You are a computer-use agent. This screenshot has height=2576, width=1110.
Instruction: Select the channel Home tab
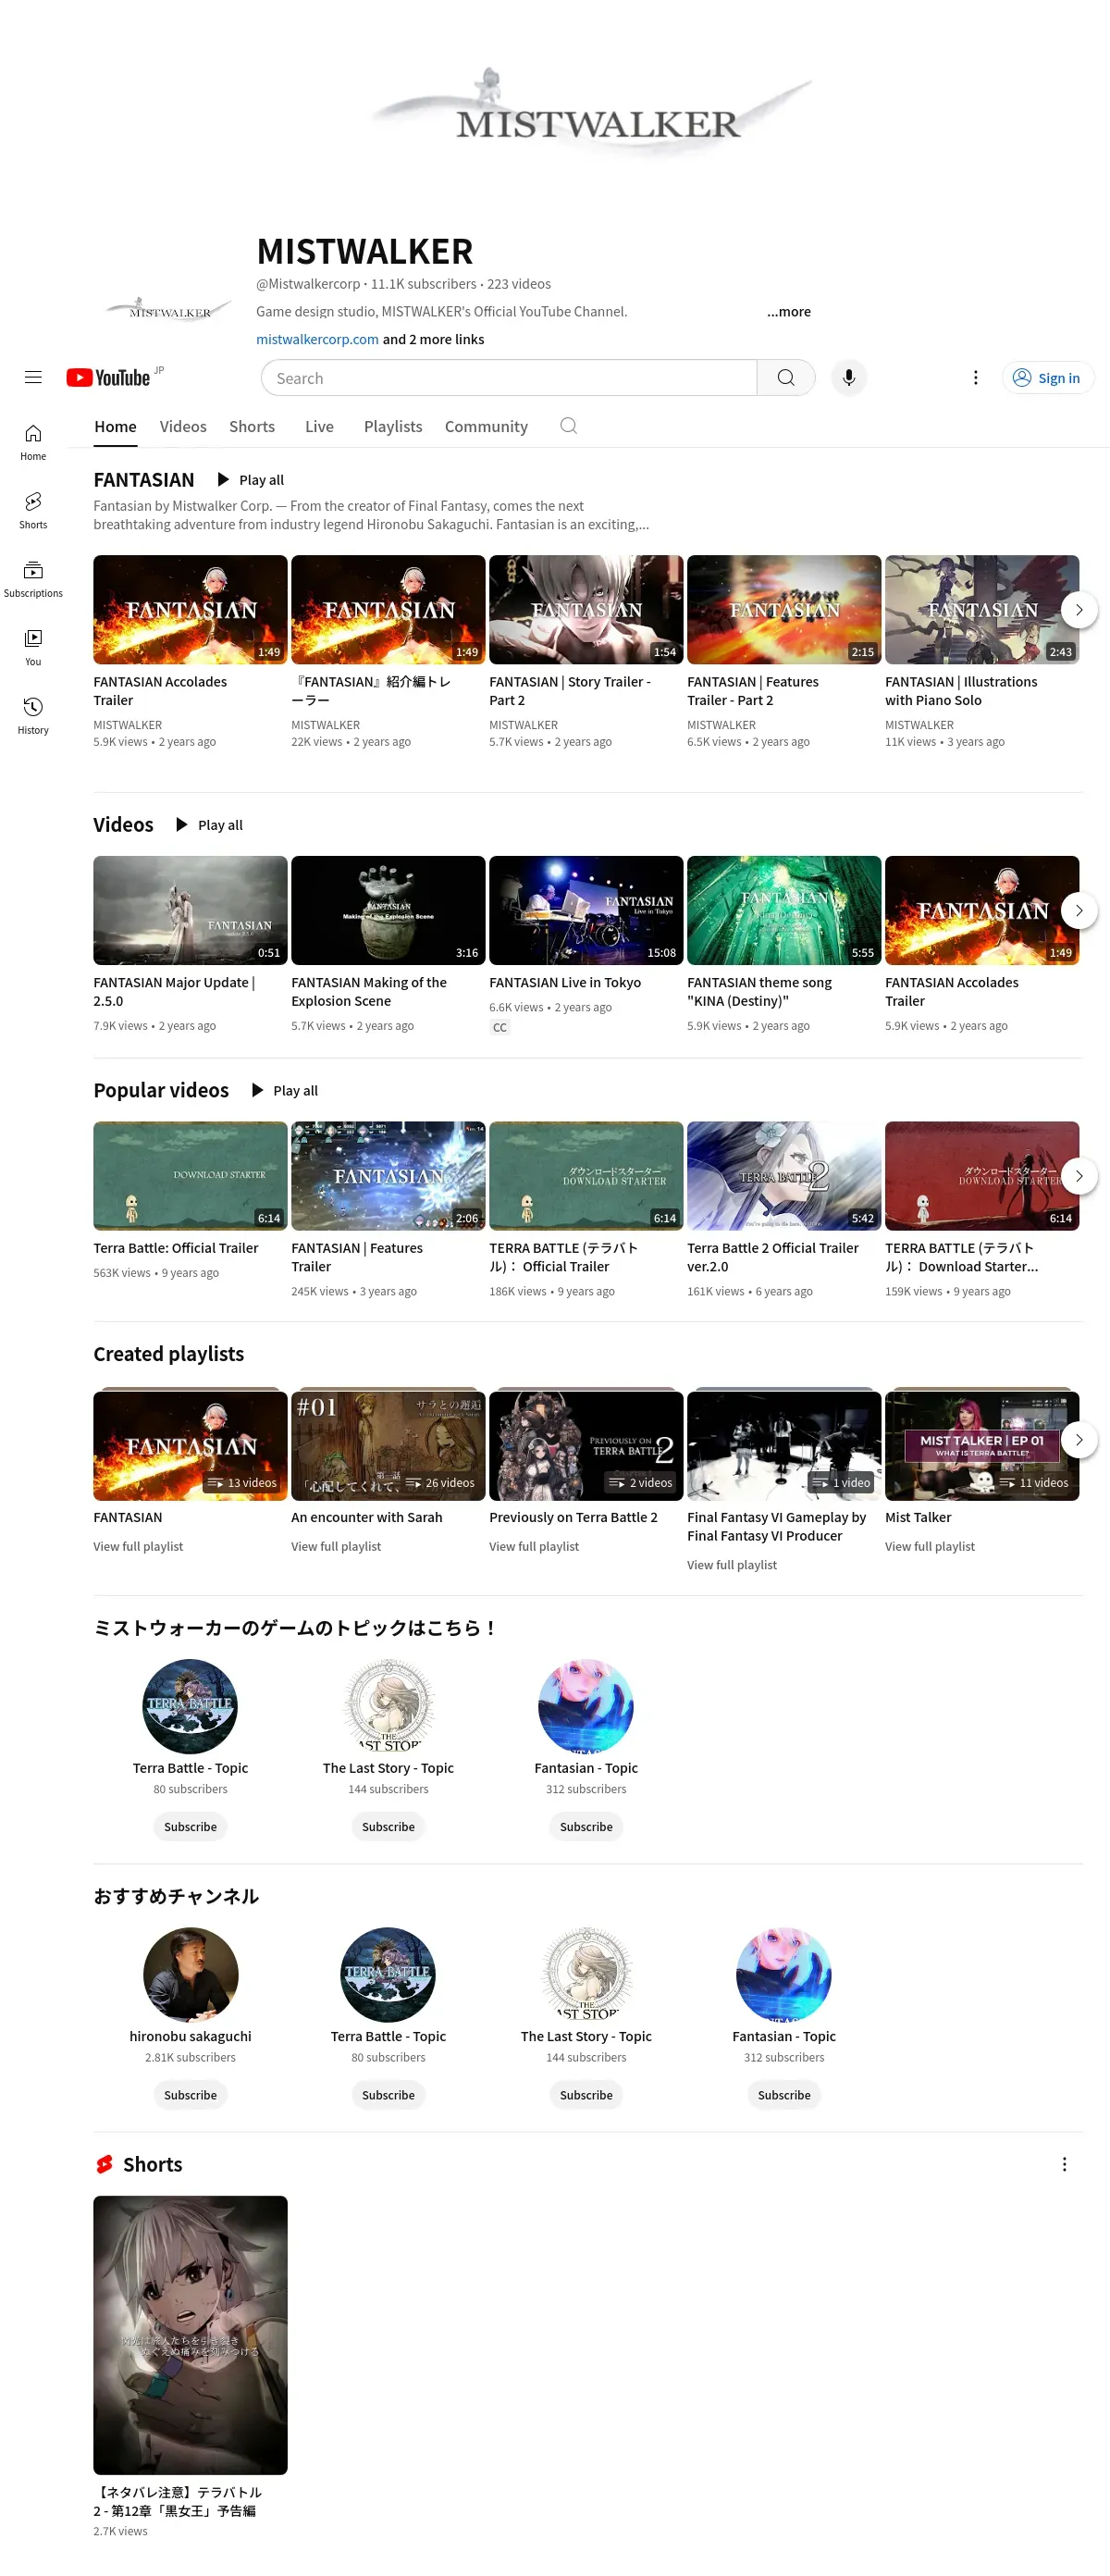[115, 426]
